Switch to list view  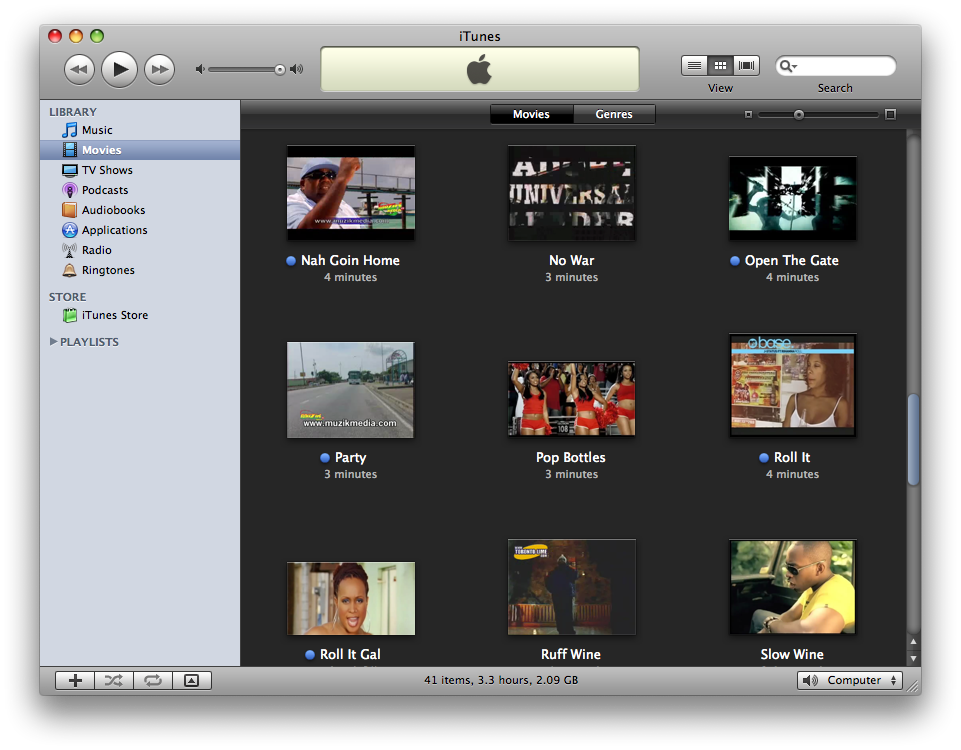[x=694, y=66]
